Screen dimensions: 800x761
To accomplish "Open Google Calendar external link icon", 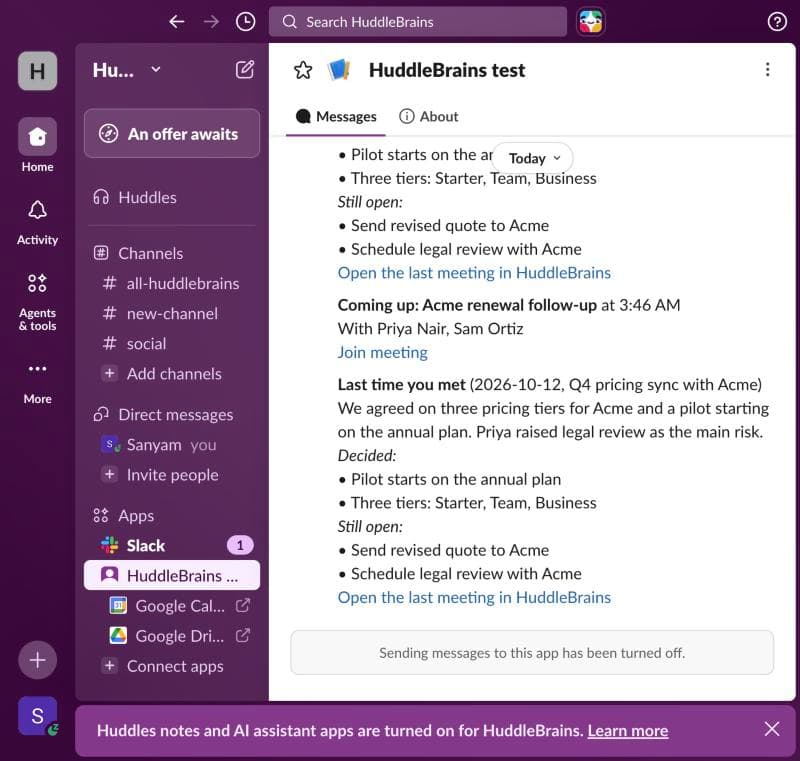I will coord(243,605).
